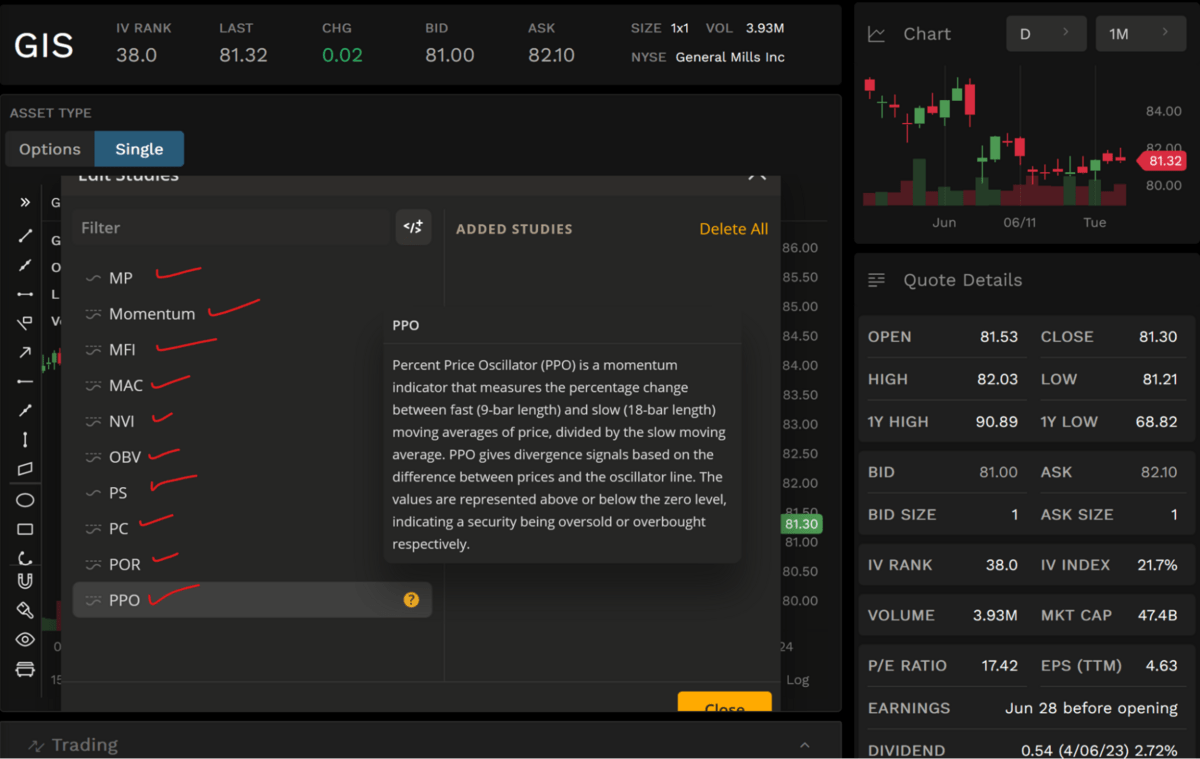This screenshot has height=759, width=1200.
Task: Click the orange Close button
Action: [x=725, y=701]
